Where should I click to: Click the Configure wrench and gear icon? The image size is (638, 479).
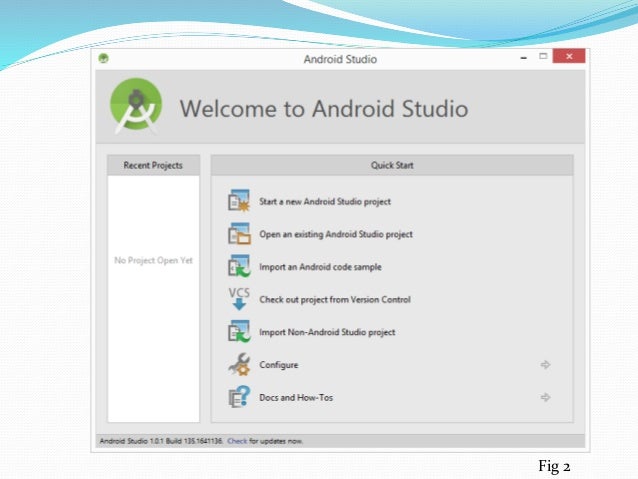pos(239,364)
